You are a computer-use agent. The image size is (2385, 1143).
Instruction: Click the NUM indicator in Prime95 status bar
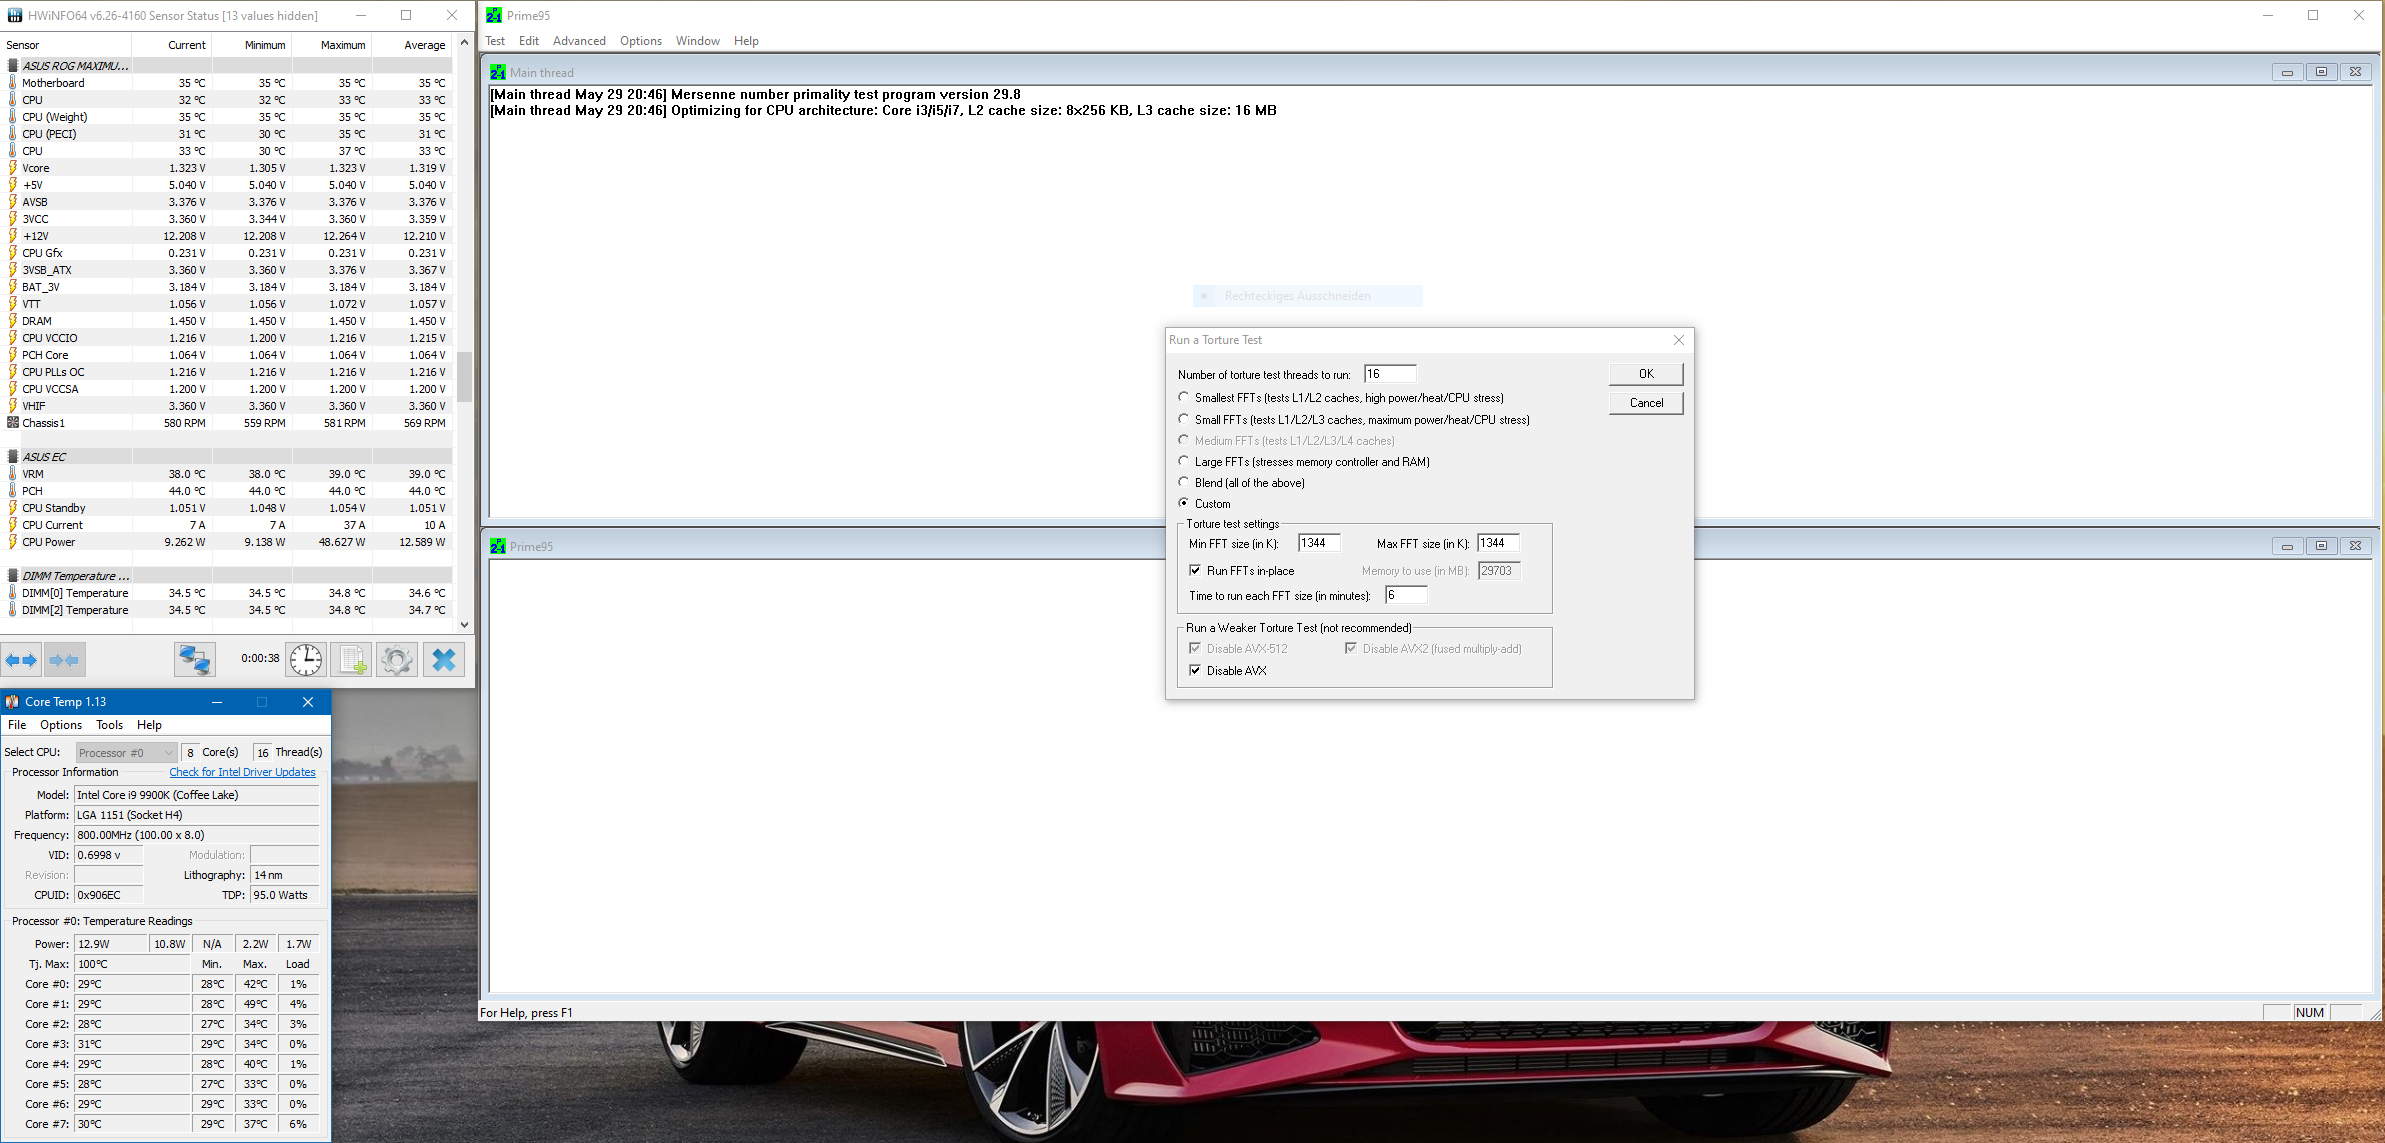click(2309, 1012)
